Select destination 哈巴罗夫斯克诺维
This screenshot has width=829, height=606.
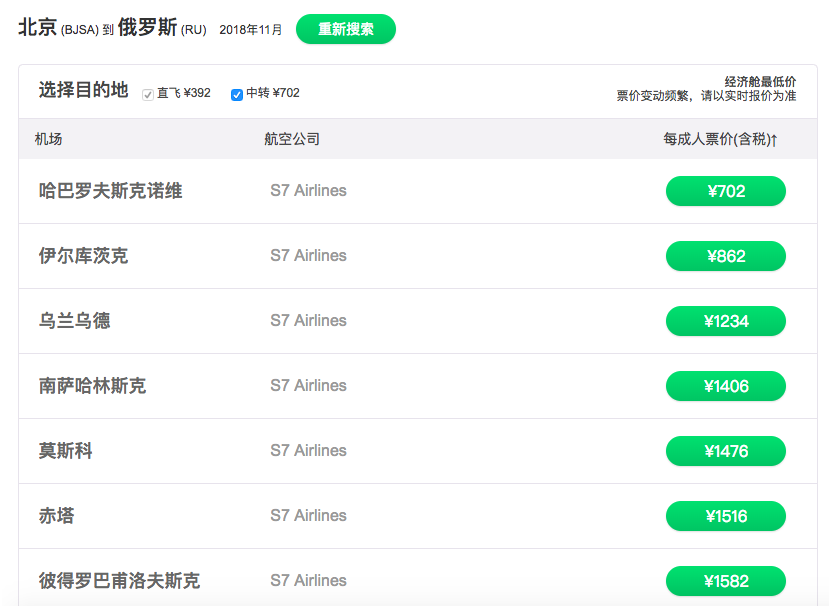coord(110,191)
